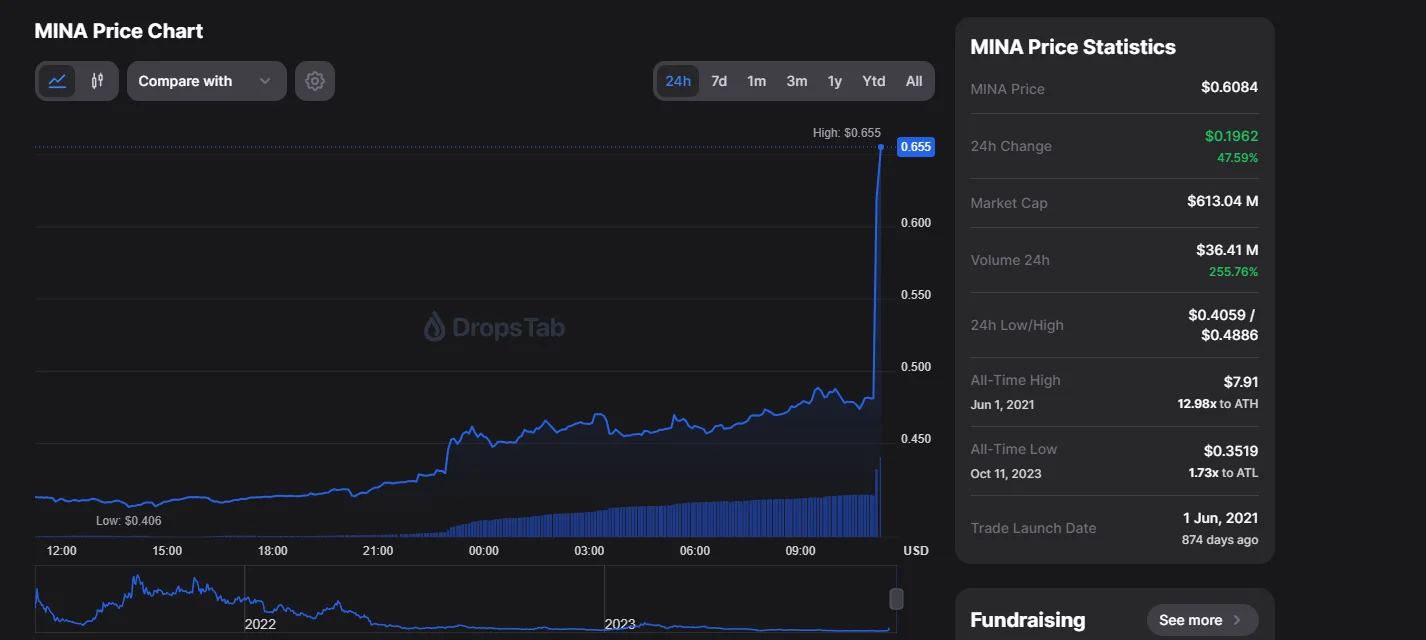Open the Compare with dropdown
1426x640 pixels.
(207, 81)
